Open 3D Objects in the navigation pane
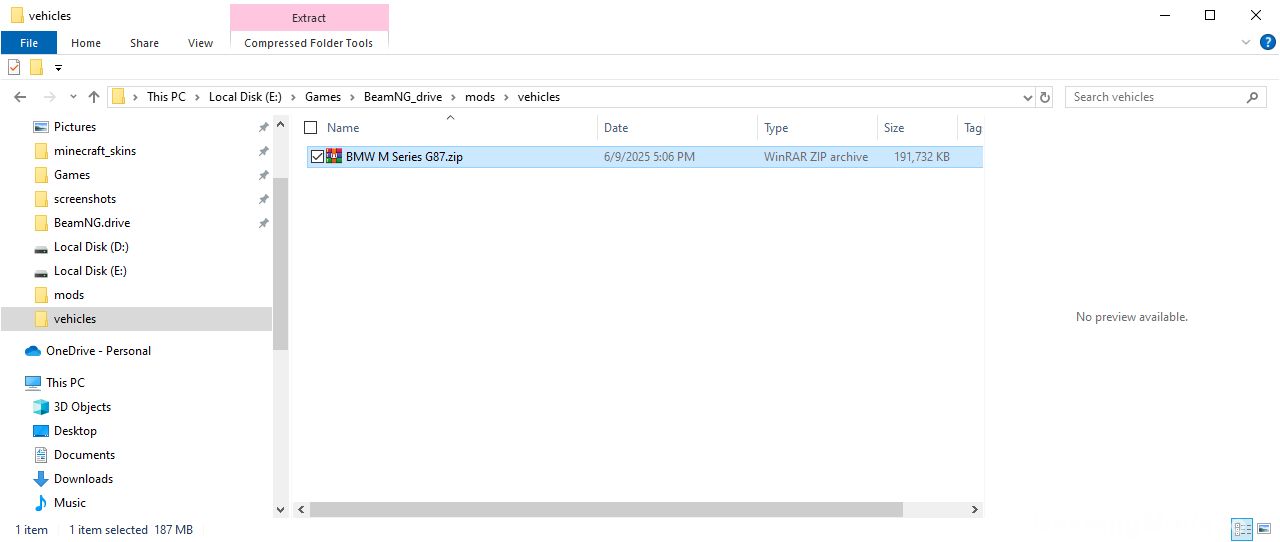 click(82, 407)
